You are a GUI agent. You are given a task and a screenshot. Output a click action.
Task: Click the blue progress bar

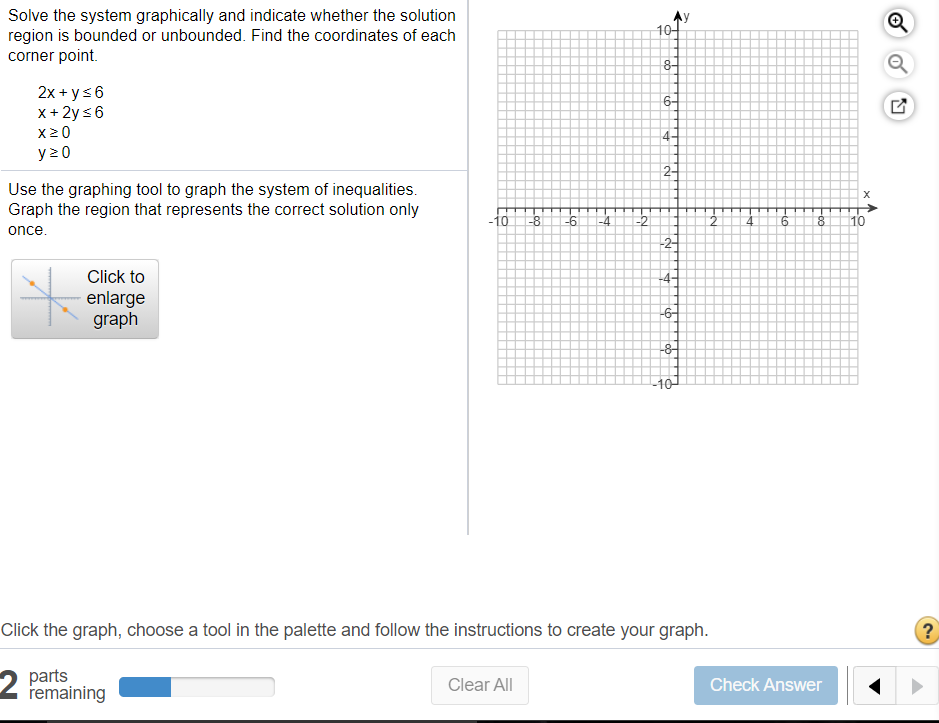click(x=145, y=687)
